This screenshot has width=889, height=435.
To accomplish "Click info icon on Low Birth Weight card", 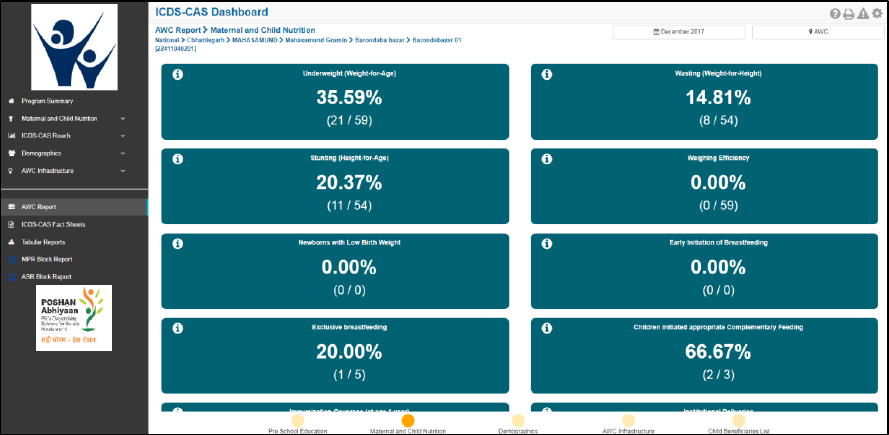I will coord(177,244).
